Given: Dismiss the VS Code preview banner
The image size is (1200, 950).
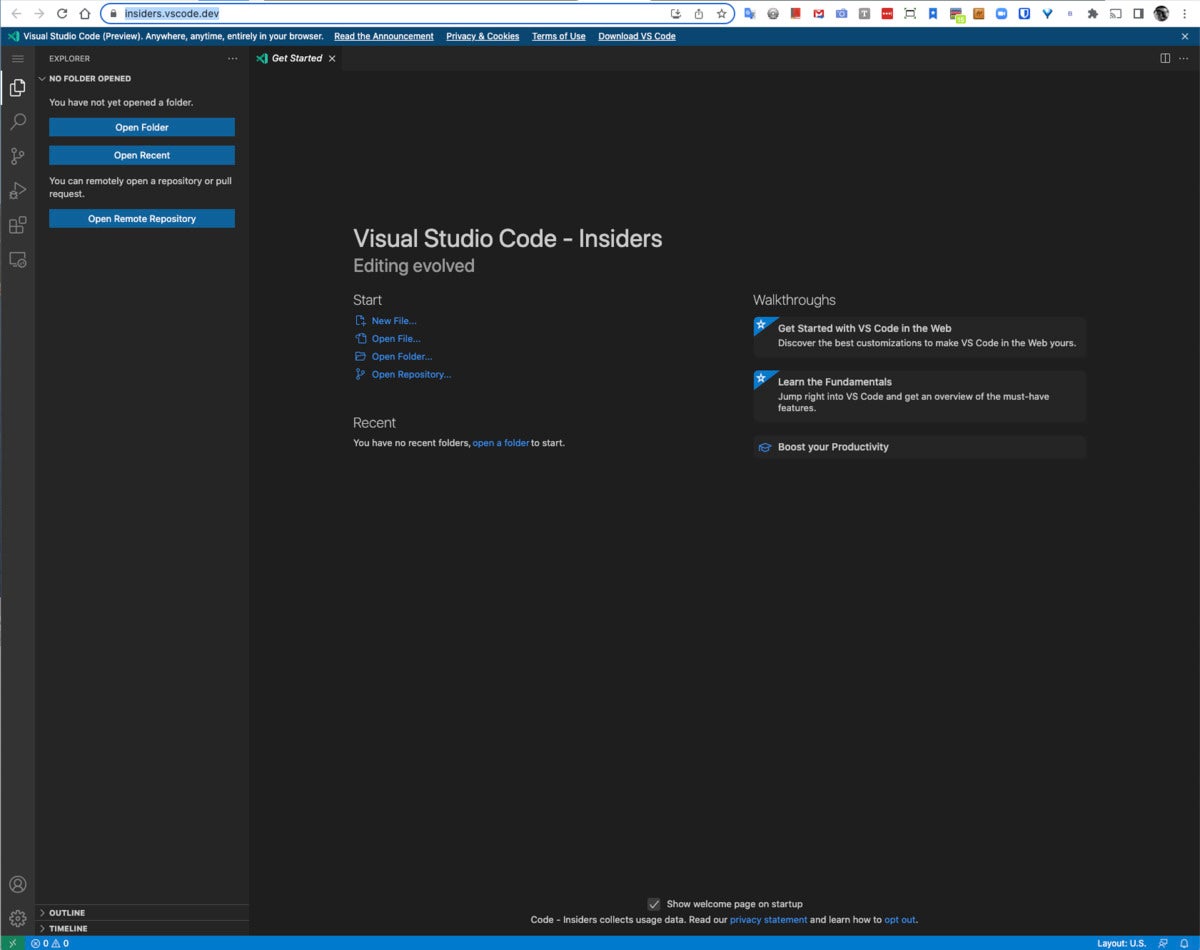Looking at the screenshot, I should coord(1185,36).
